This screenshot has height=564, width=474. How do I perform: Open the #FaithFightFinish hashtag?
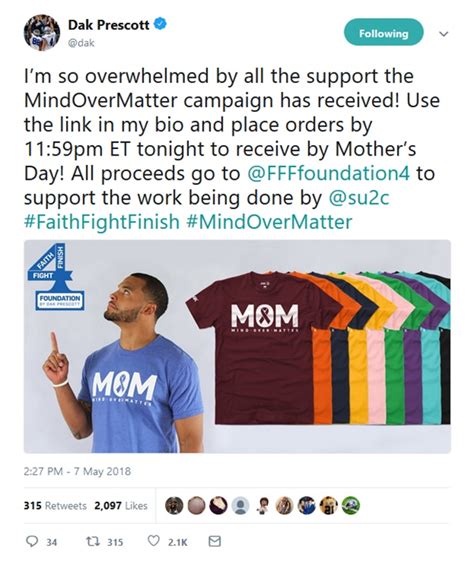coord(102,222)
